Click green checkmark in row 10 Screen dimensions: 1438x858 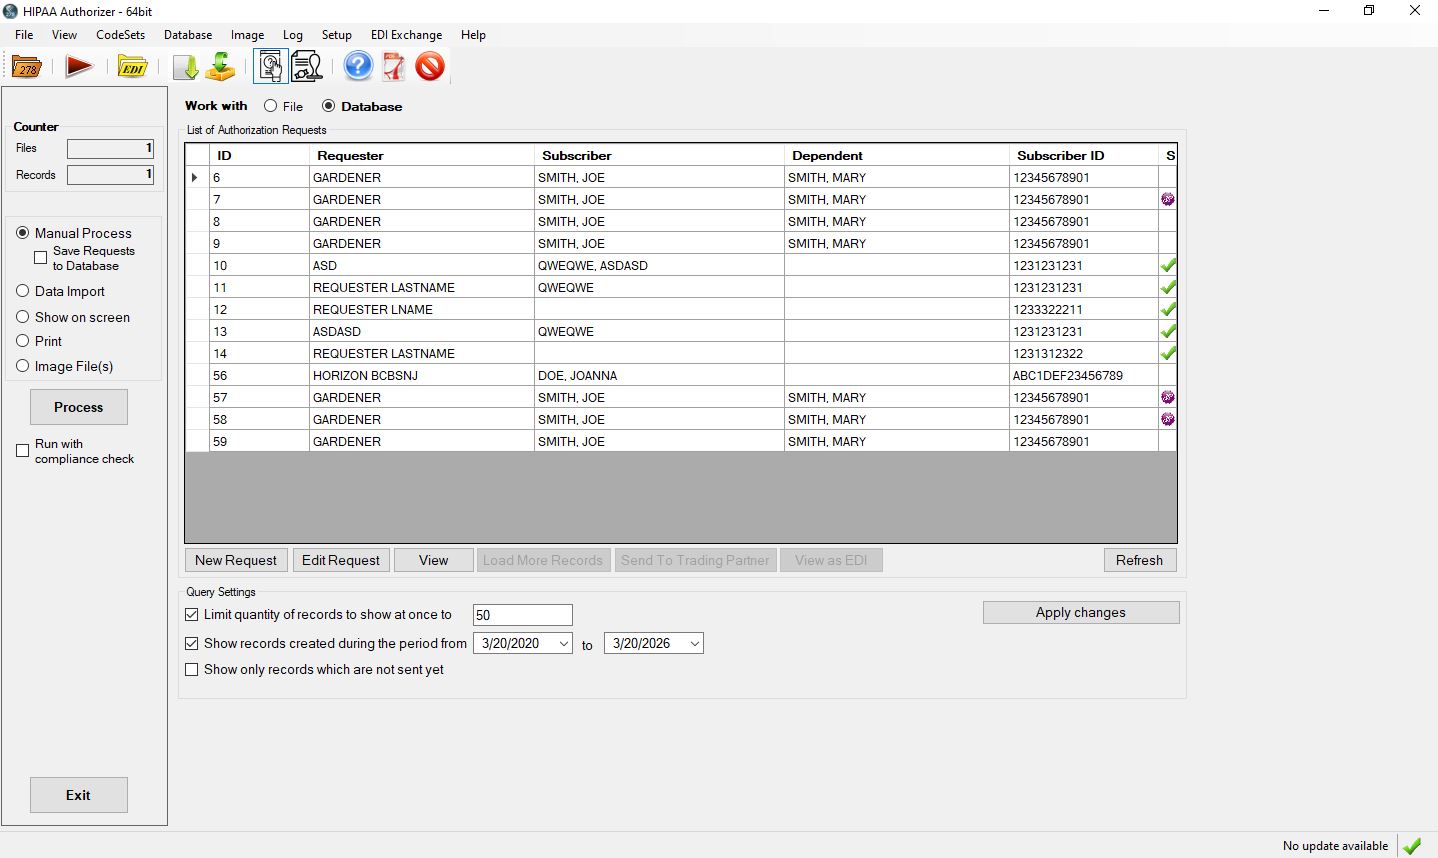click(x=1167, y=265)
